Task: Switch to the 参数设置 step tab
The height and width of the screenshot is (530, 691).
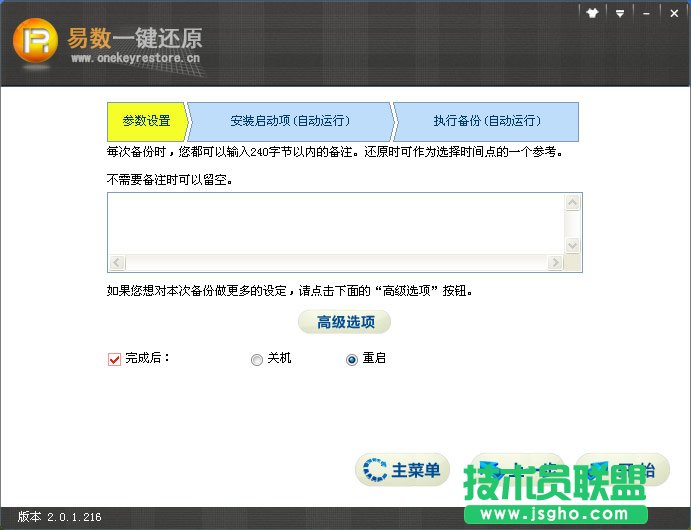Action: pyautogui.click(x=146, y=121)
